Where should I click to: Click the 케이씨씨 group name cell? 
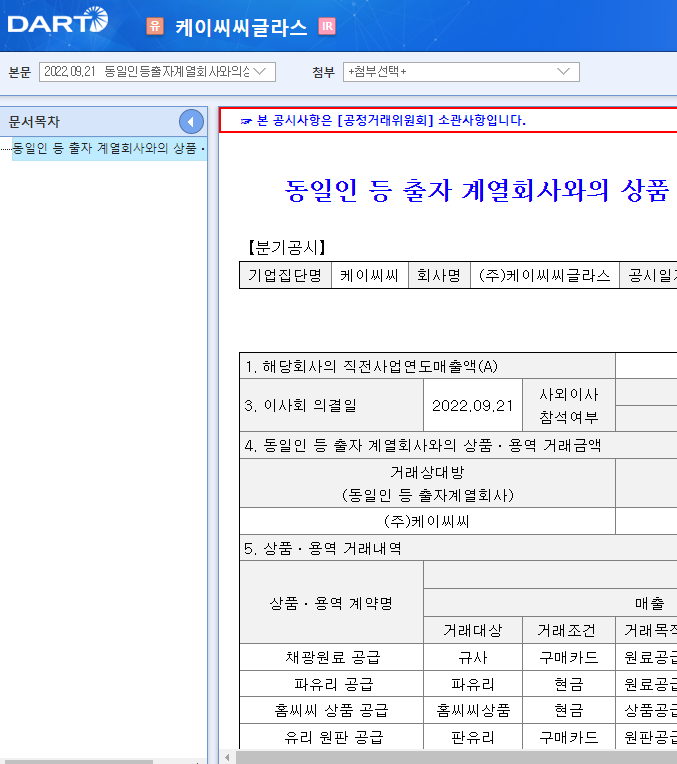point(369,275)
